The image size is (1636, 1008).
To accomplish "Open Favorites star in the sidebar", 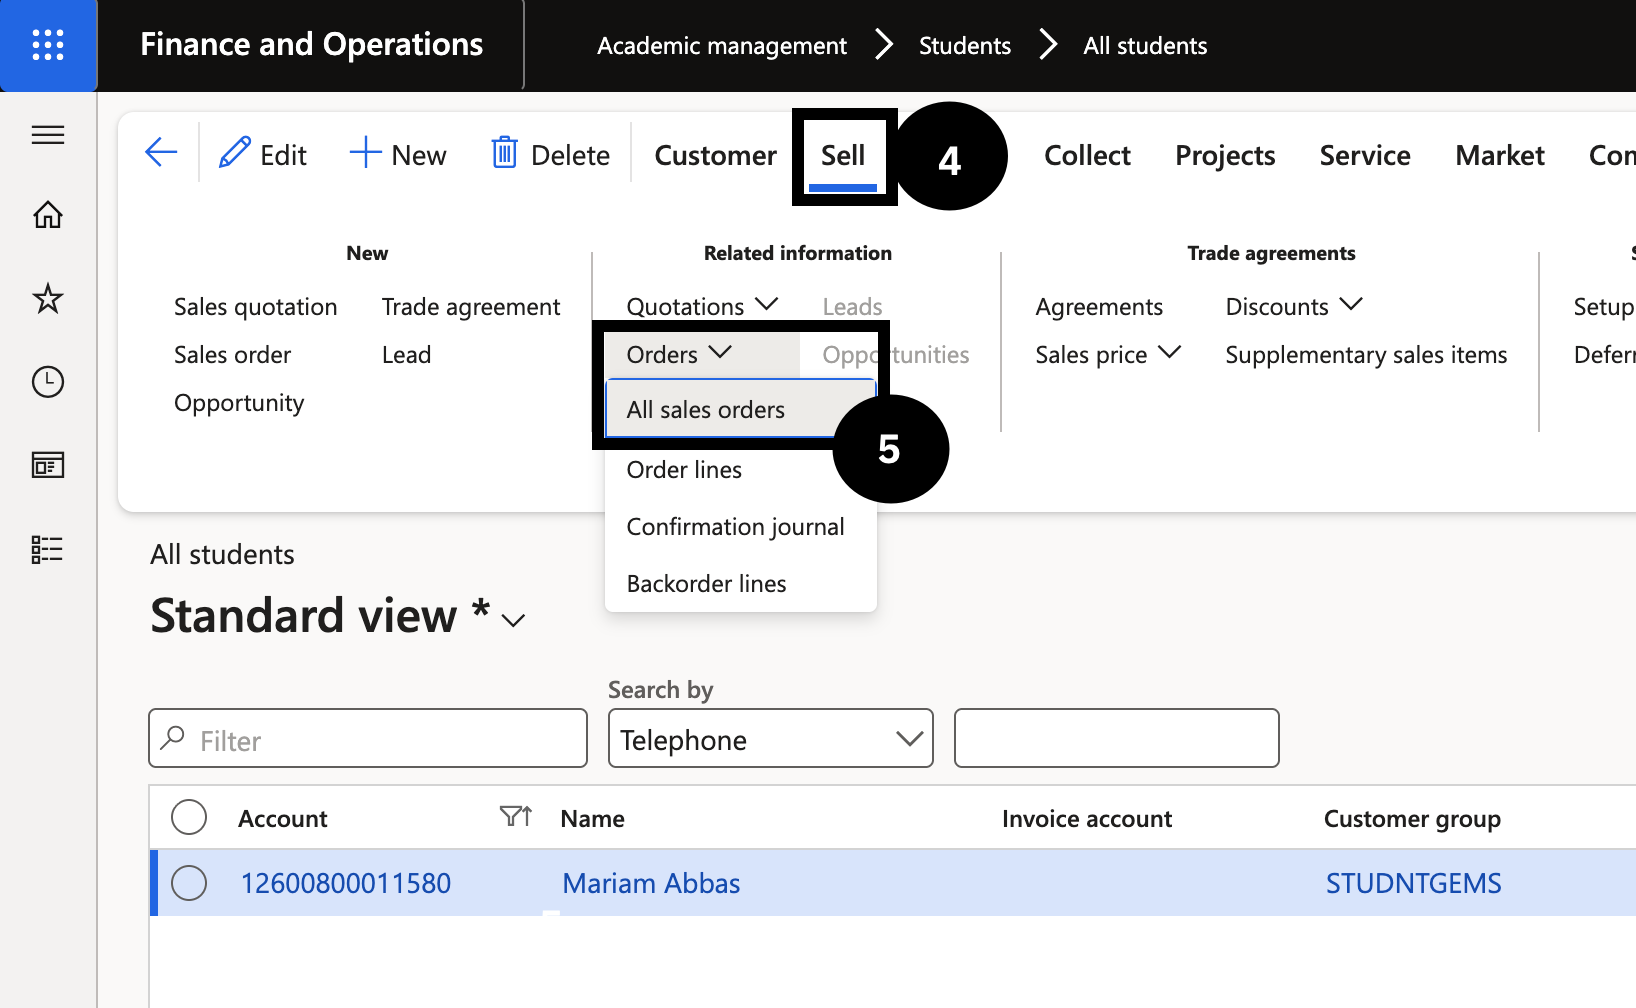I will (48, 298).
